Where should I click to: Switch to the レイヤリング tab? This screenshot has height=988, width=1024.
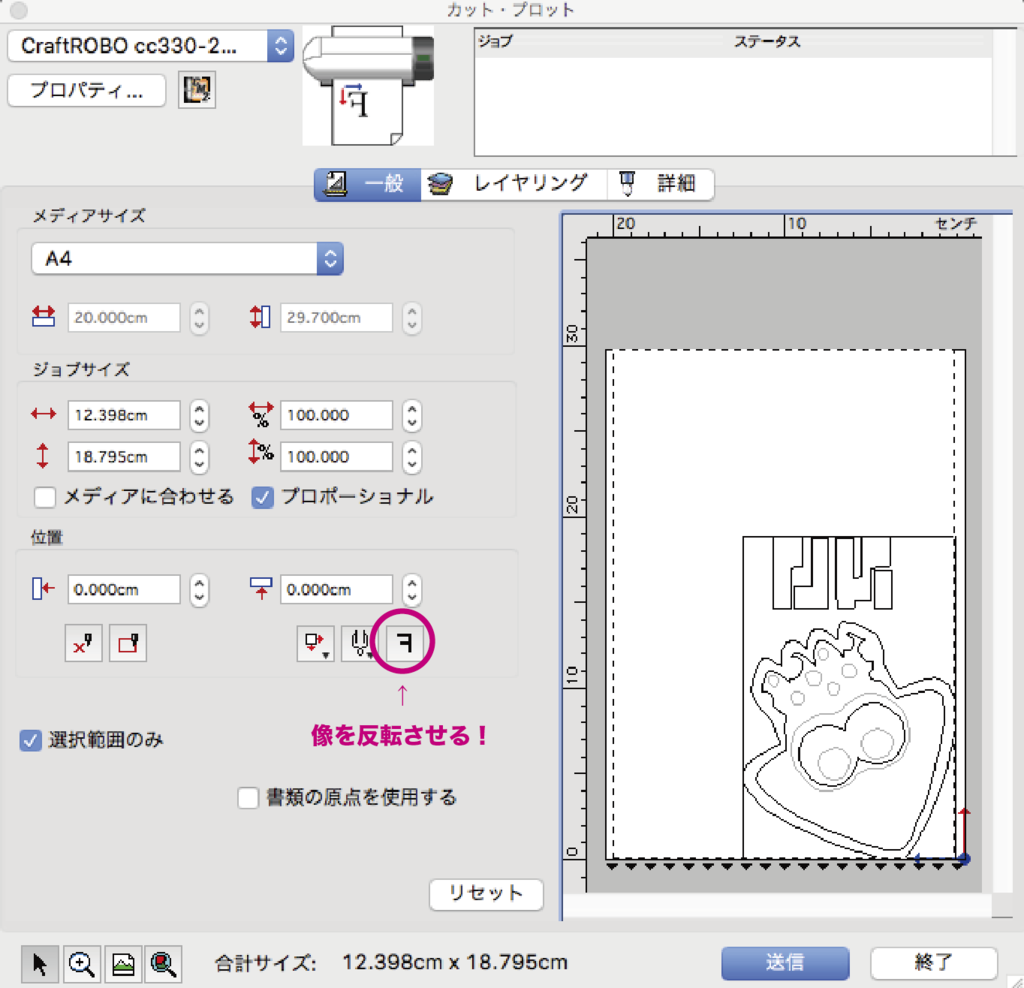514,183
